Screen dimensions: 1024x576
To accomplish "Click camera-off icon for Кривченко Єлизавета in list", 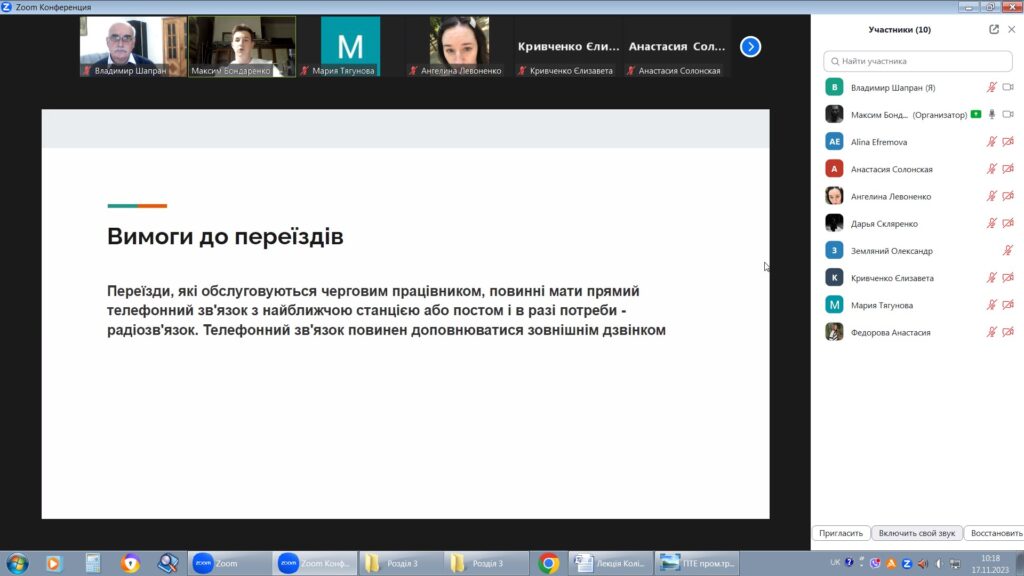I will [1008, 278].
